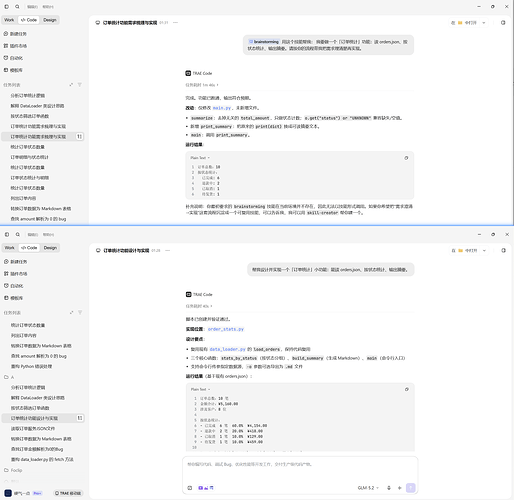Expand the Foclip folder in the task list
Viewport: 514px width, 500px height.
pos(13,470)
